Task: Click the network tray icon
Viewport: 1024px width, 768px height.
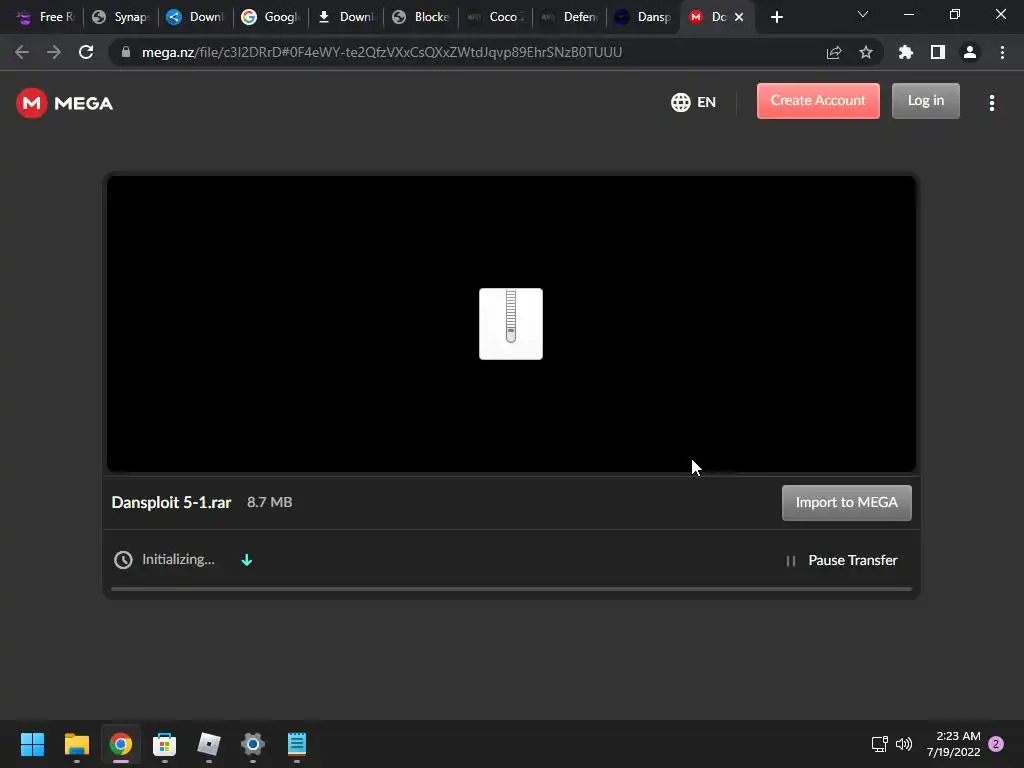Action: [879, 744]
